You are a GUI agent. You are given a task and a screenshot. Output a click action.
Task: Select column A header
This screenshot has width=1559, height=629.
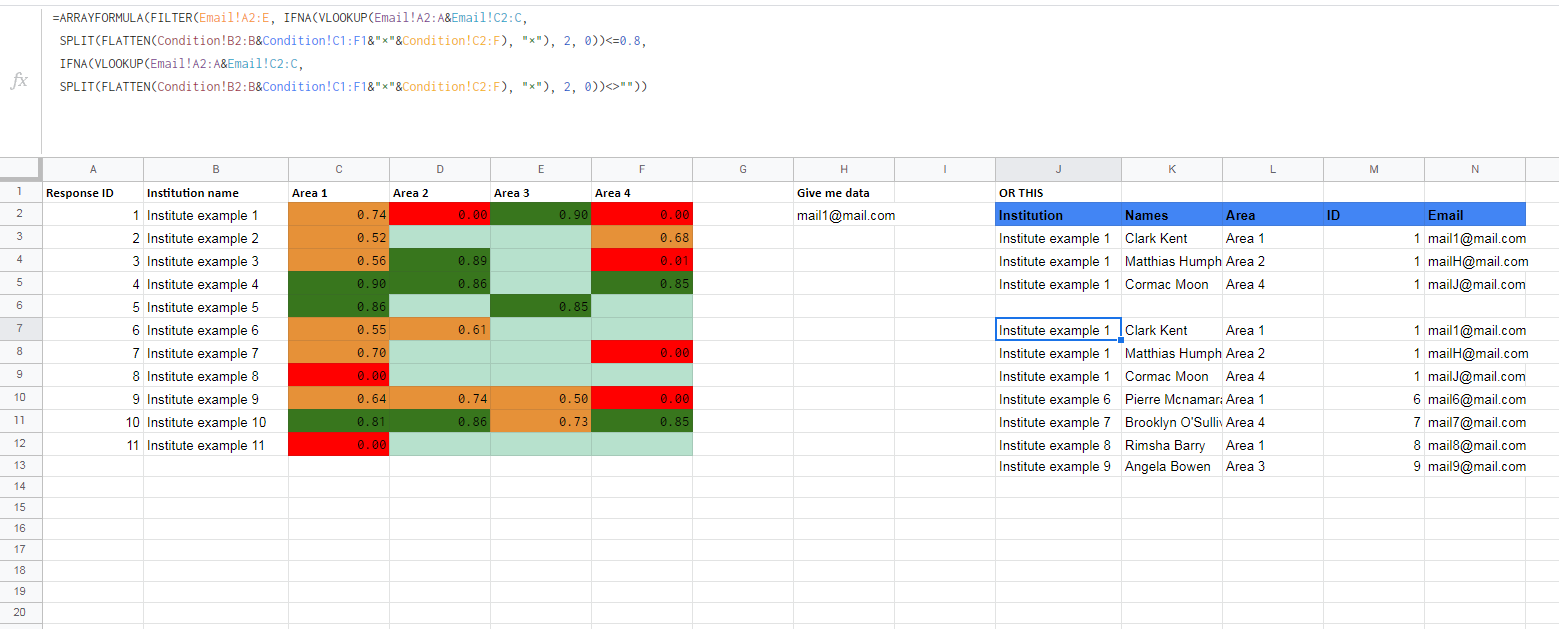point(93,169)
